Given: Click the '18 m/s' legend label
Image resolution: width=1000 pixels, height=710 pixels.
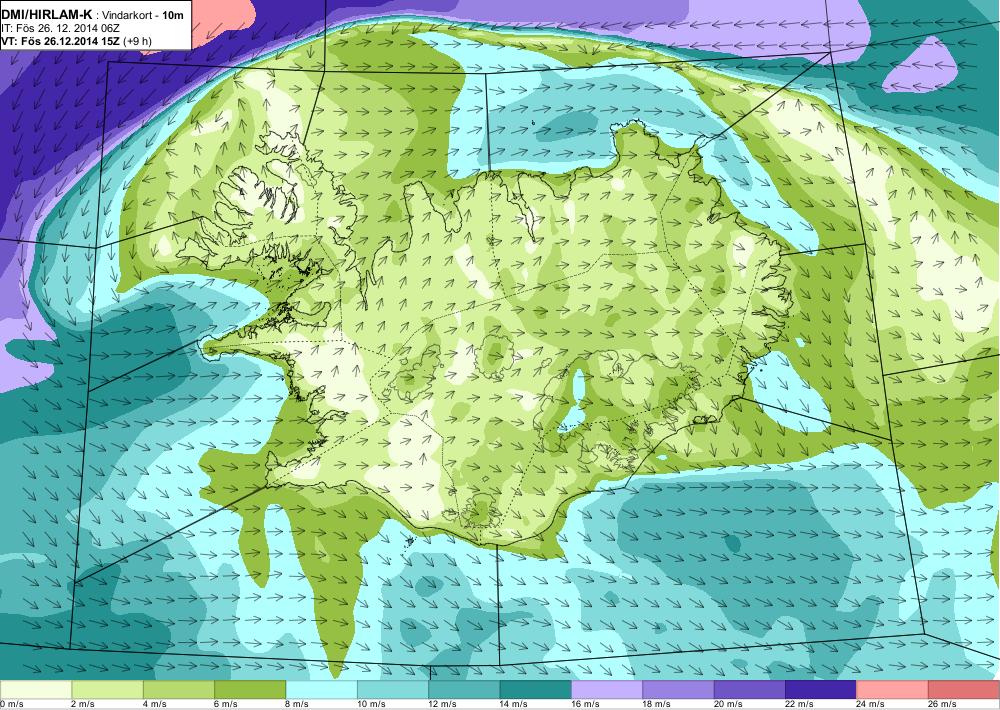Looking at the screenshot, I should click(x=658, y=704).
